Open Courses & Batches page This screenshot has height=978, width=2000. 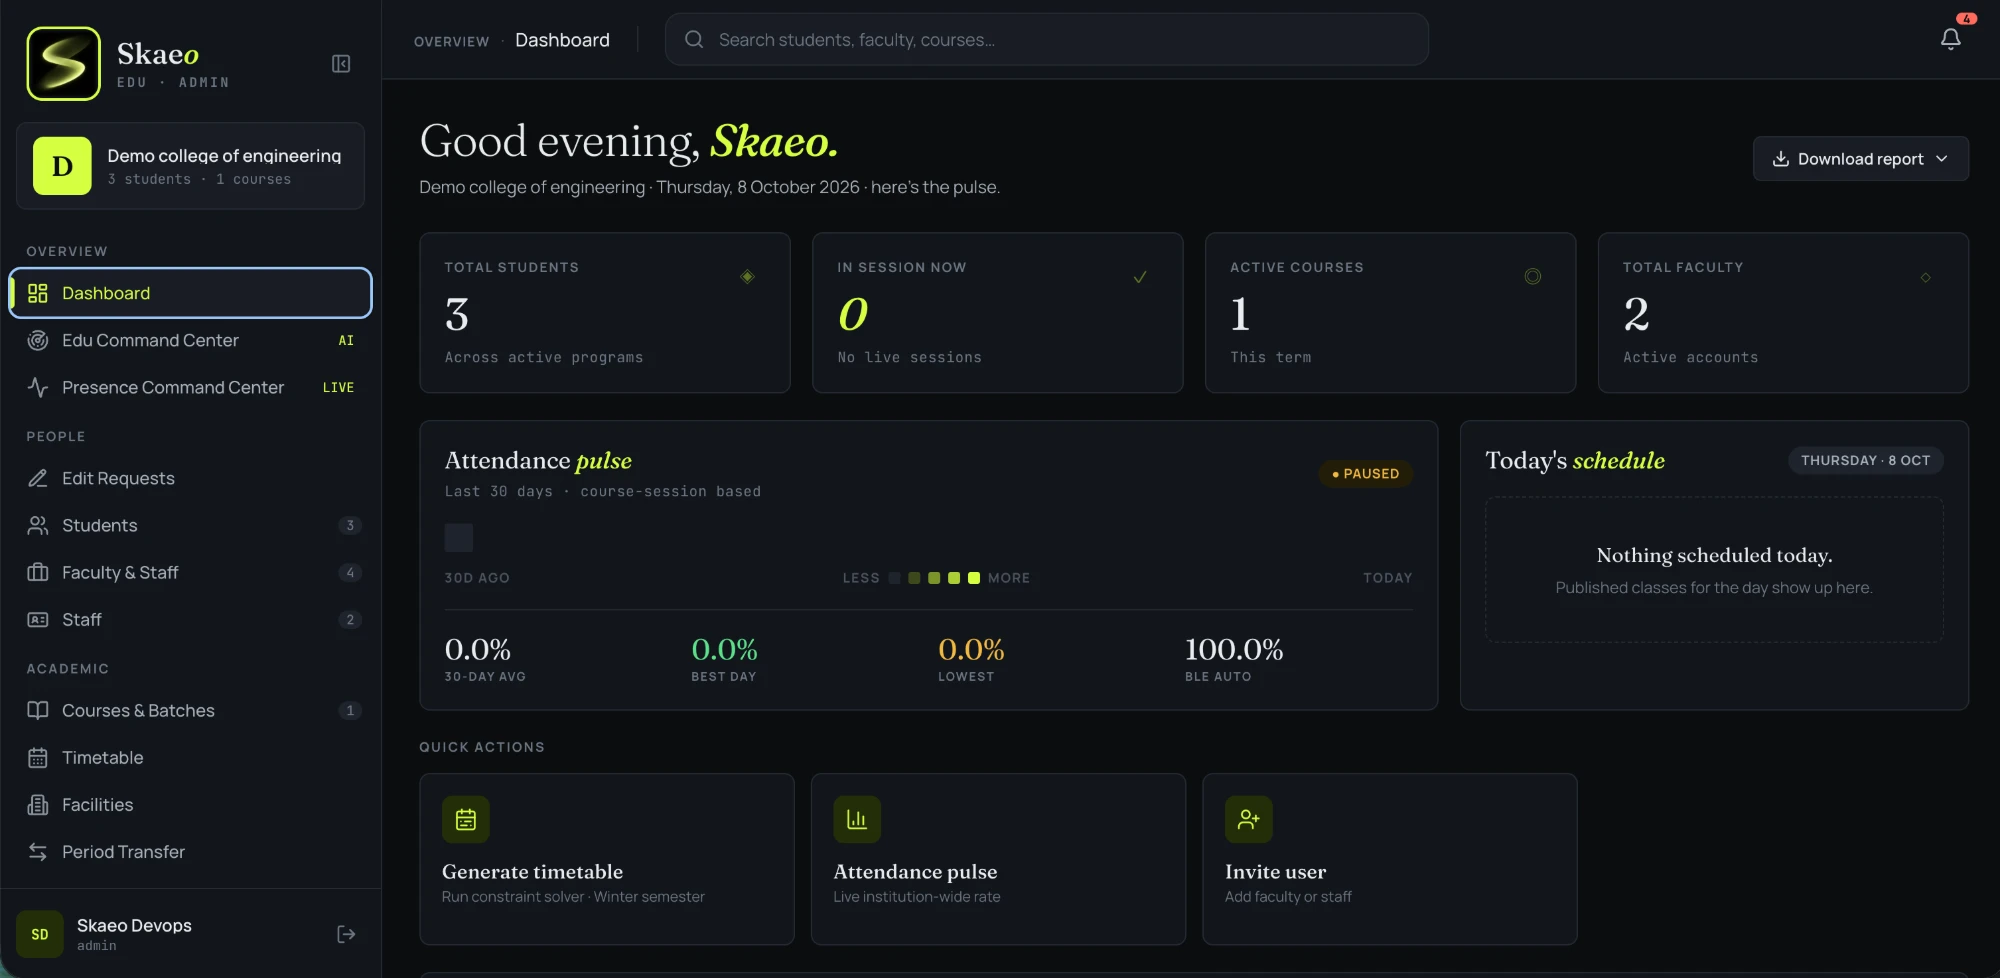click(x=190, y=710)
